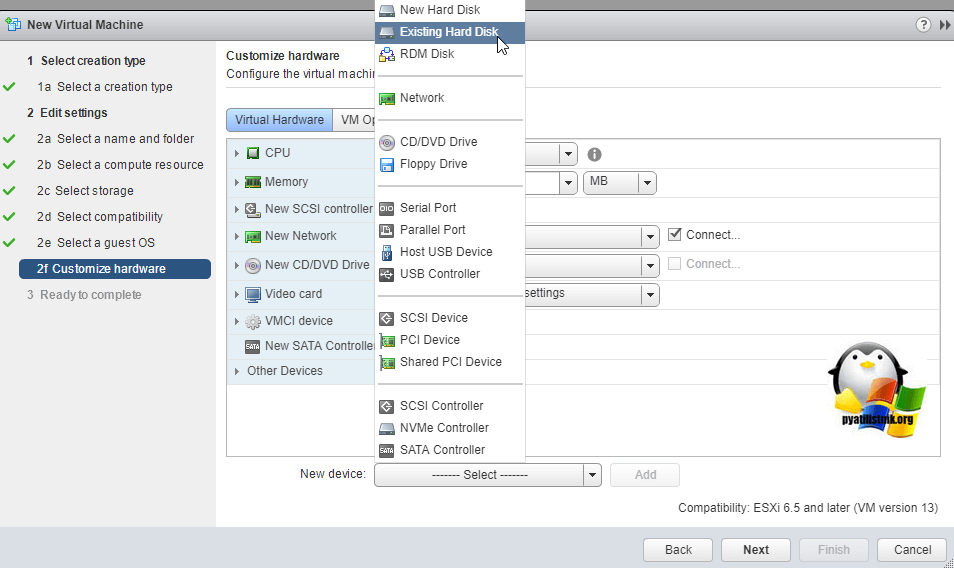This screenshot has height=568, width=954.
Task: Uncheck the New Network Connect checkbox
Action: (676, 235)
